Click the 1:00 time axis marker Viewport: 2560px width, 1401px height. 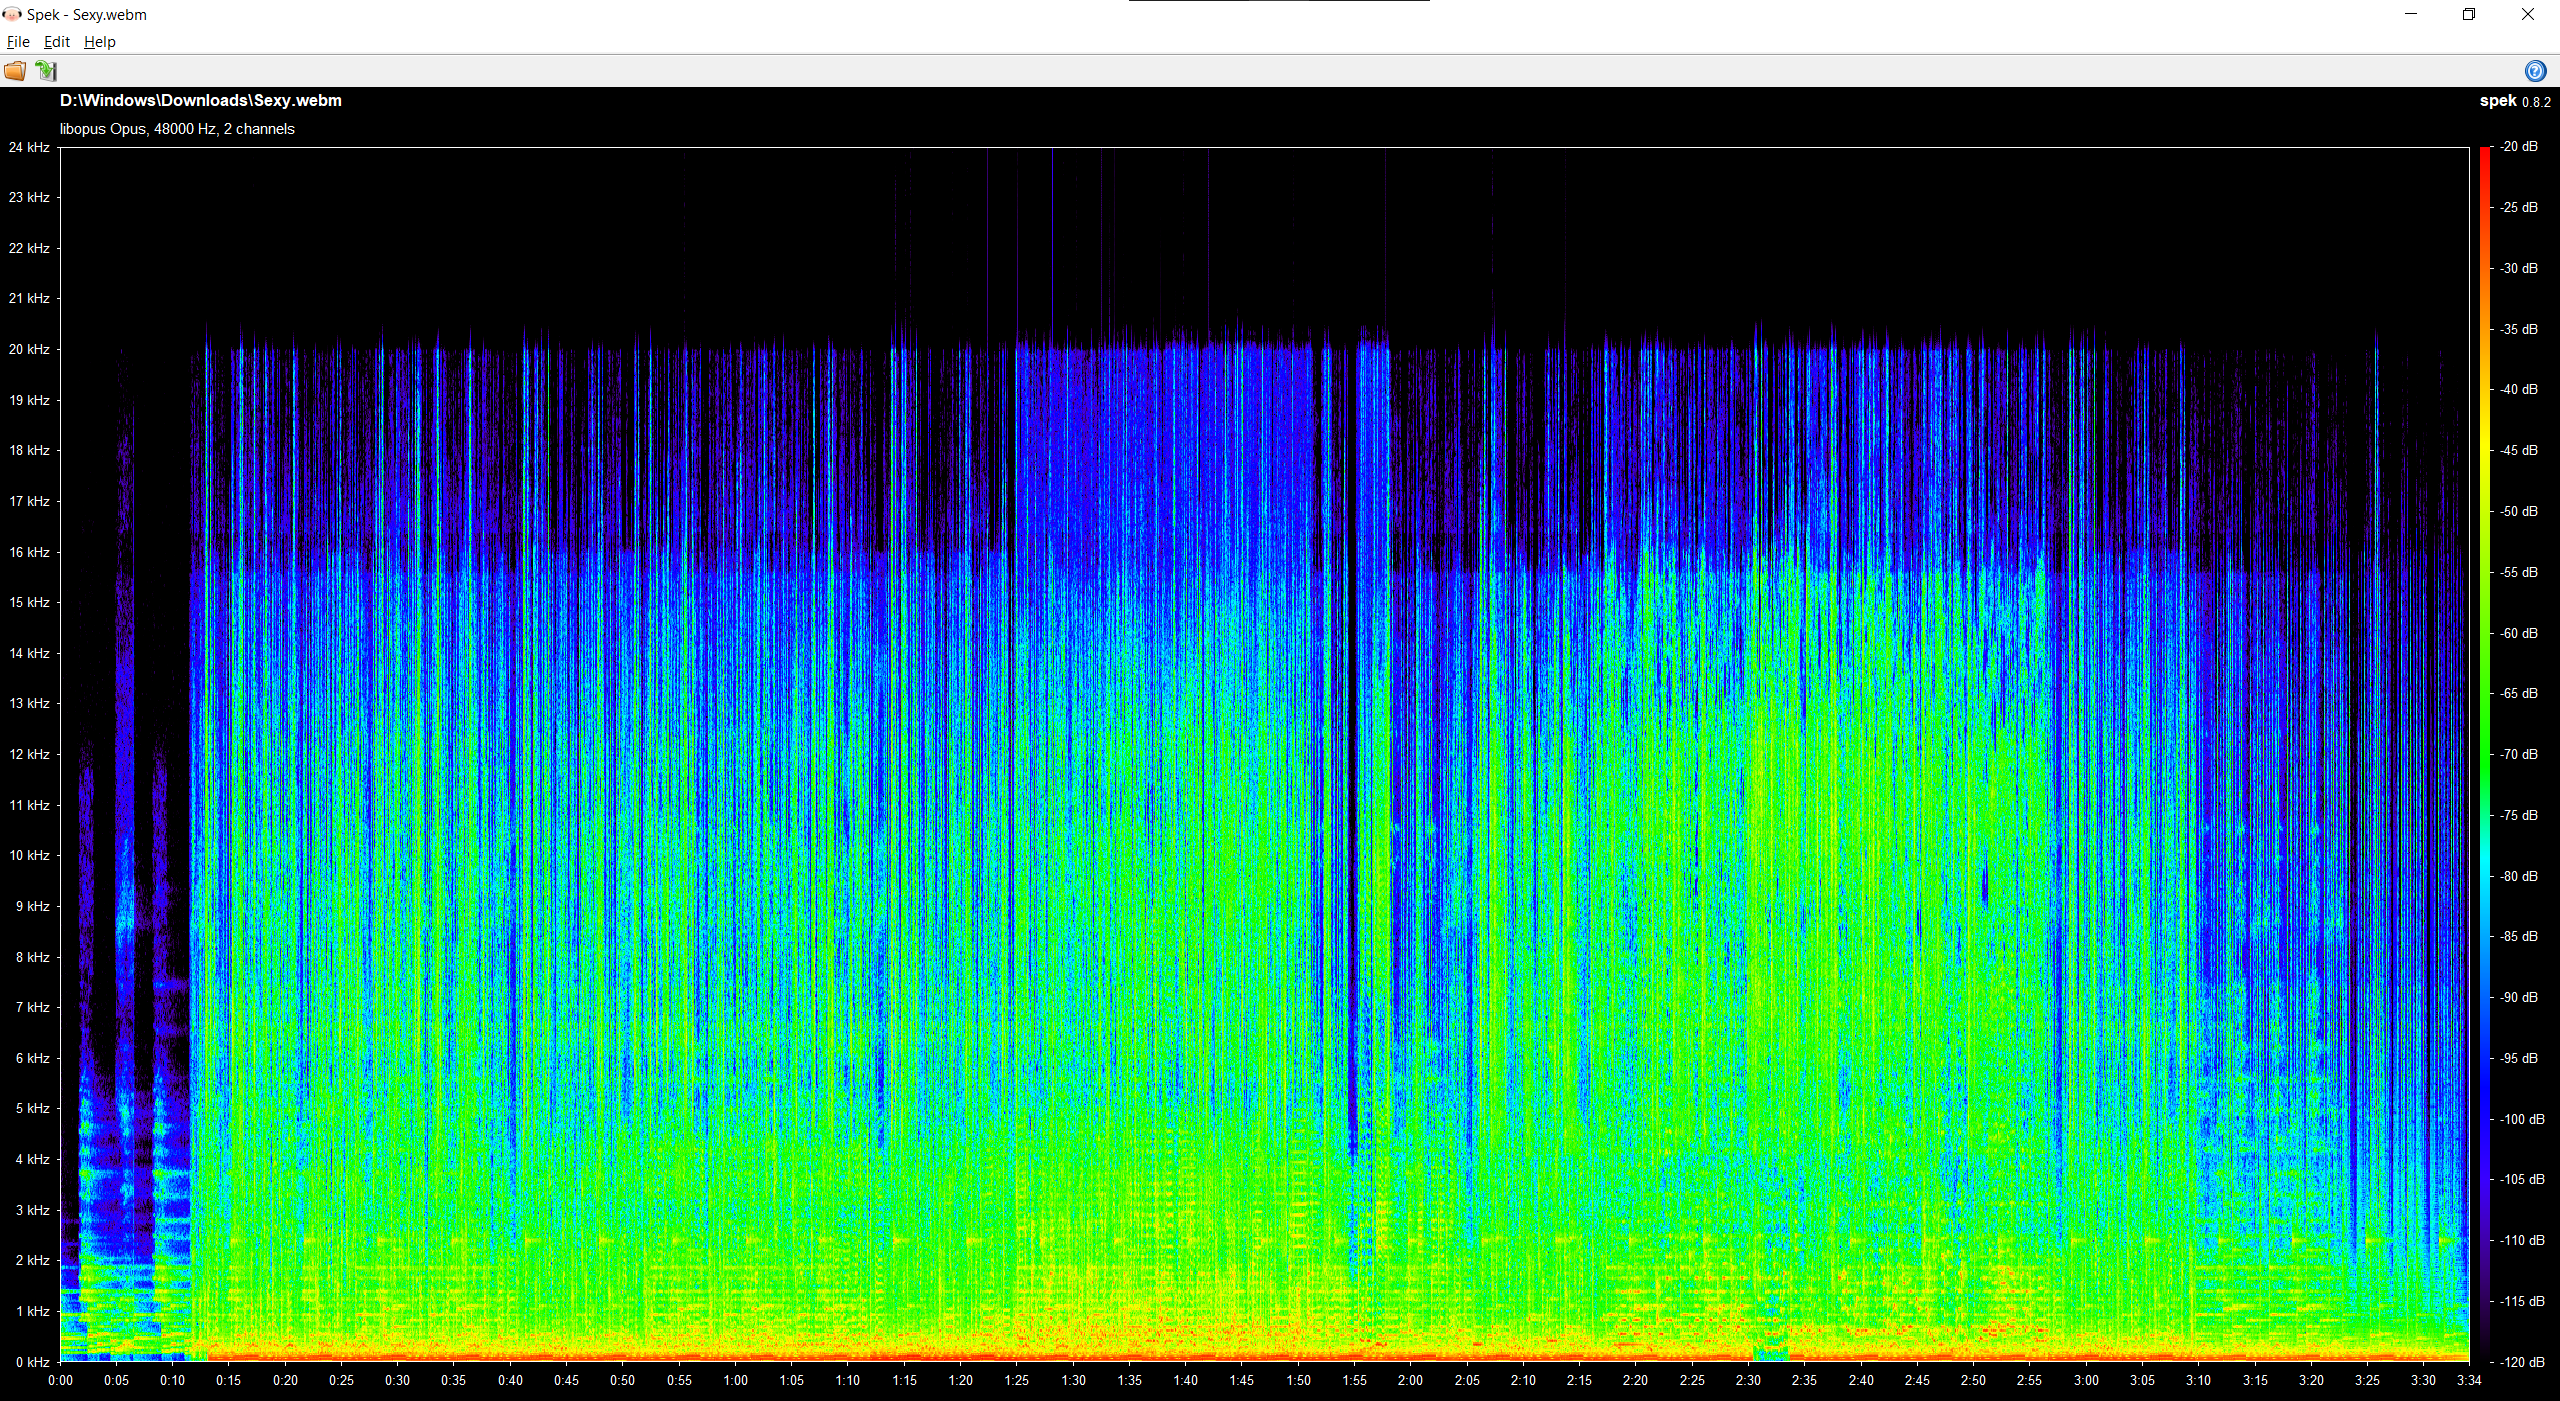tap(735, 1380)
